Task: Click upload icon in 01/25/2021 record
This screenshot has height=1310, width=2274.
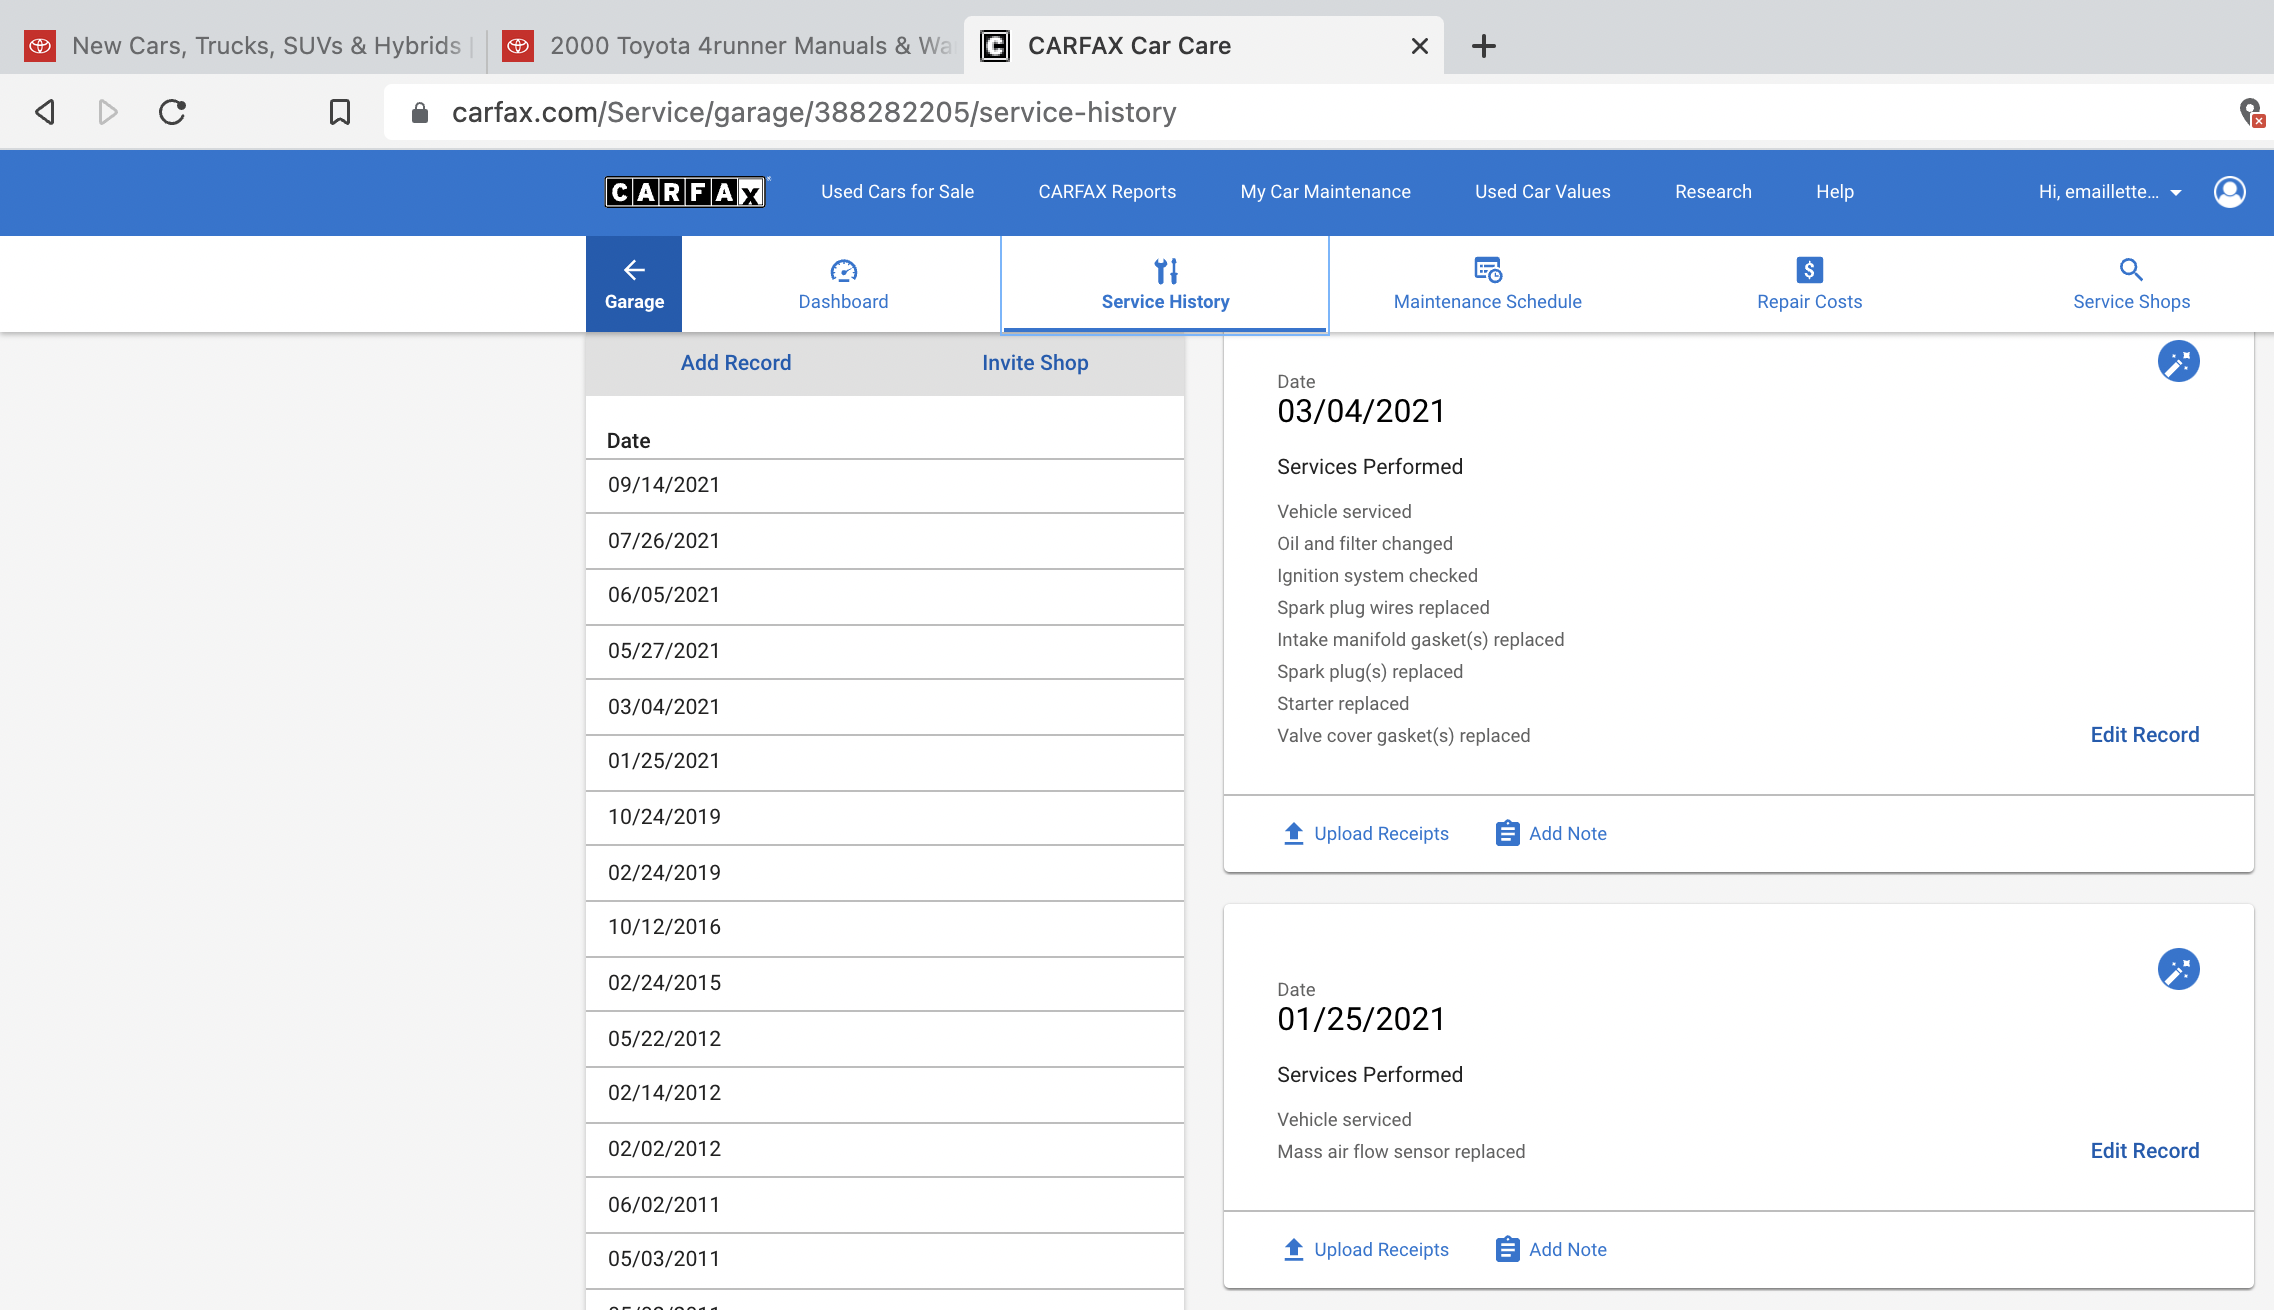Action: point(1293,1249)
